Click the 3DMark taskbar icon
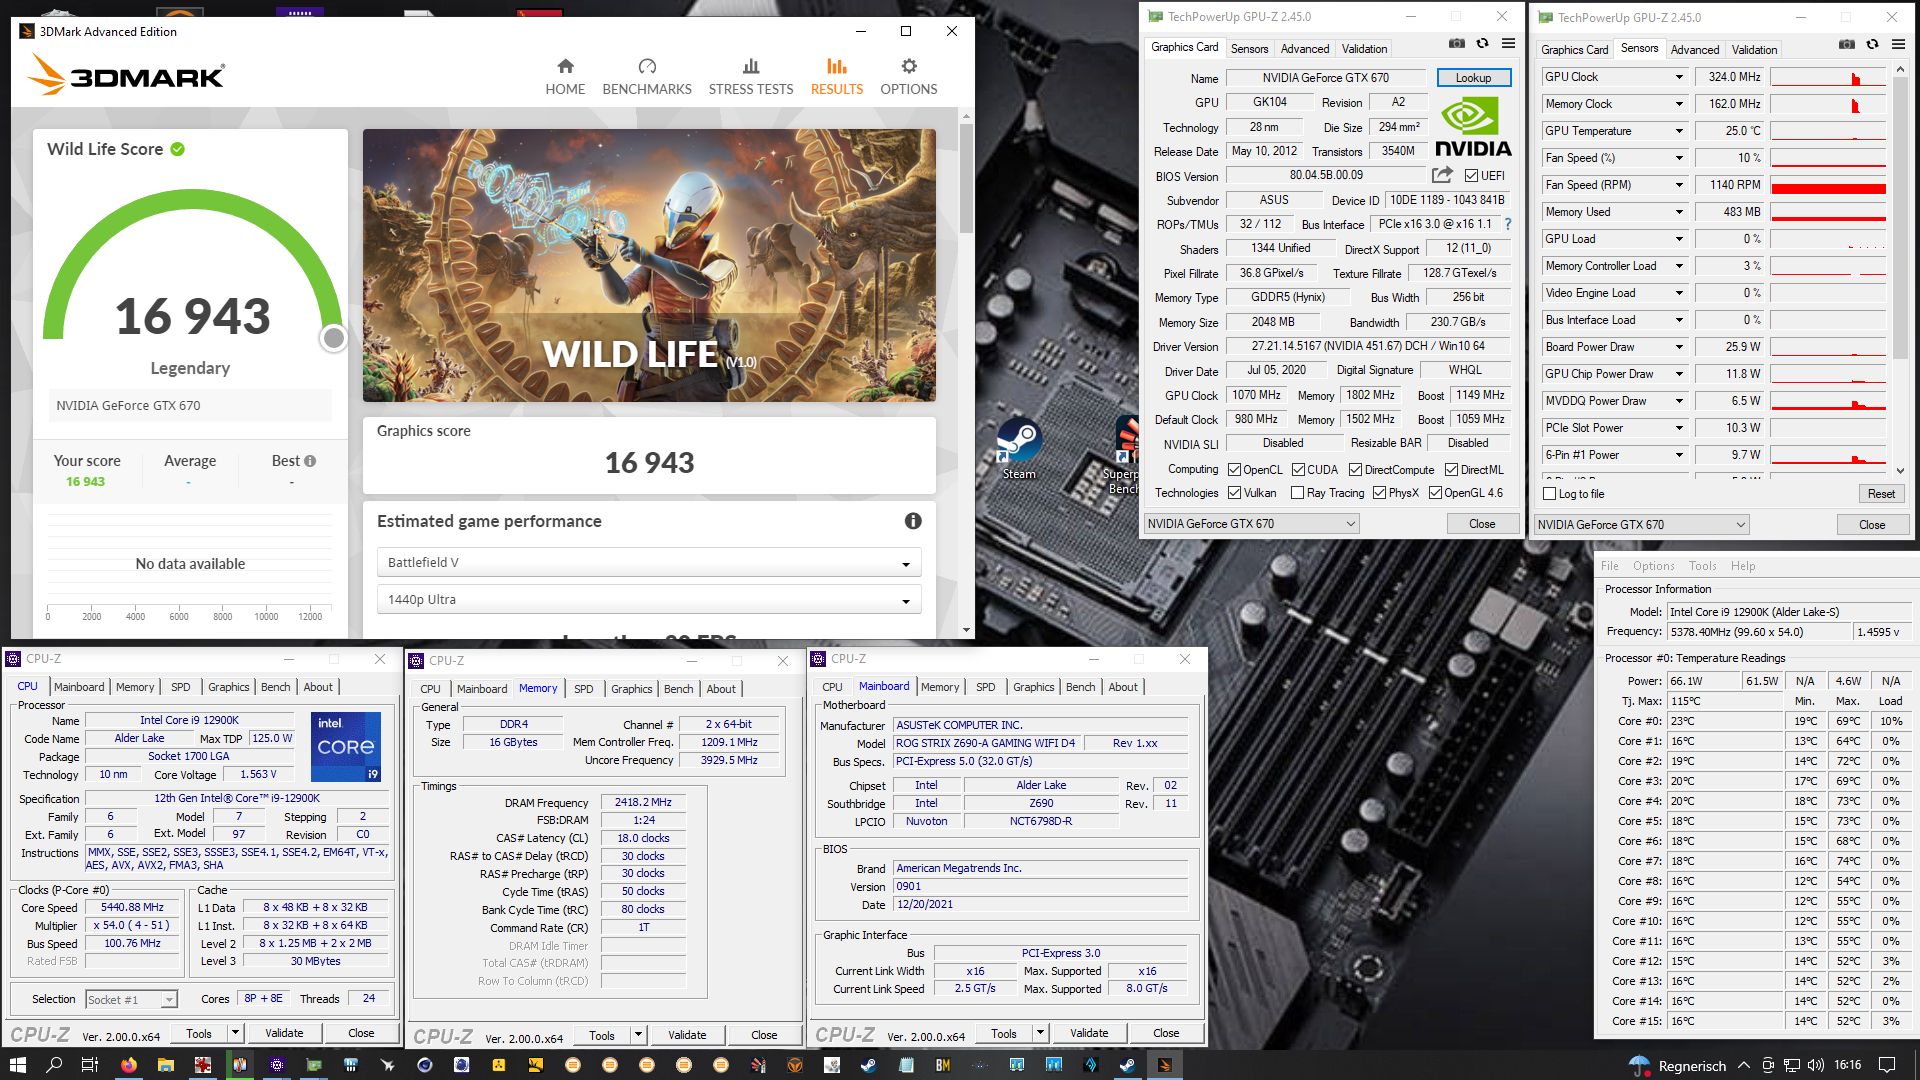1920x1080 pixels. (x=1165, y=1065)
